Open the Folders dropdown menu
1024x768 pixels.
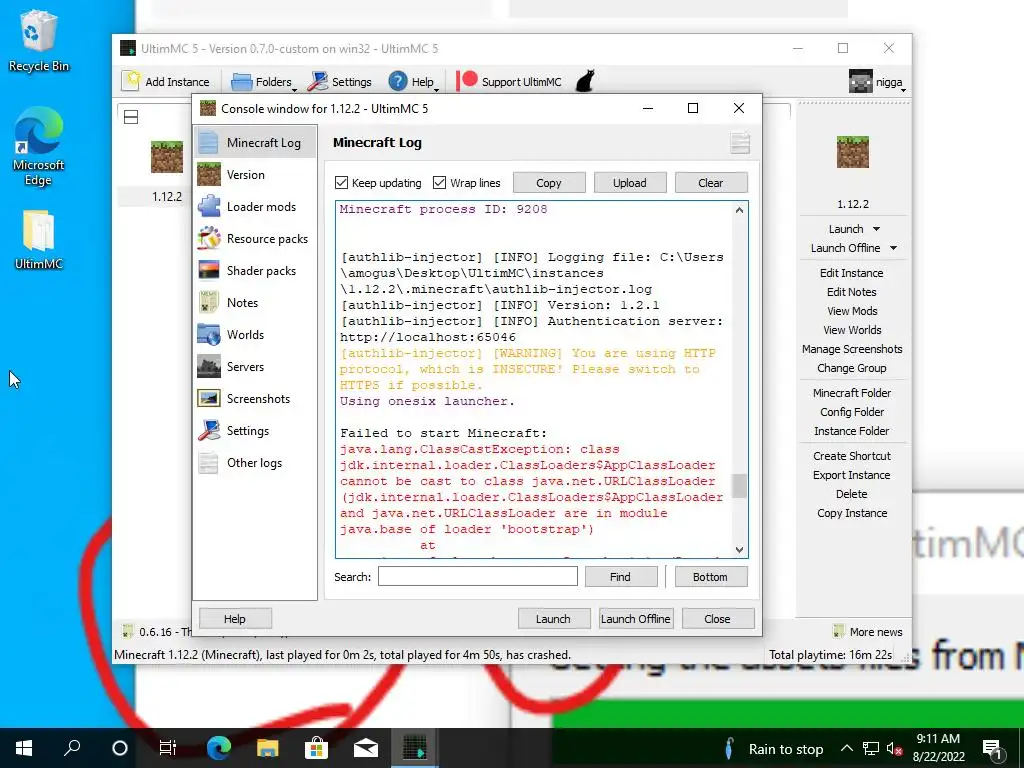(295, 90)
